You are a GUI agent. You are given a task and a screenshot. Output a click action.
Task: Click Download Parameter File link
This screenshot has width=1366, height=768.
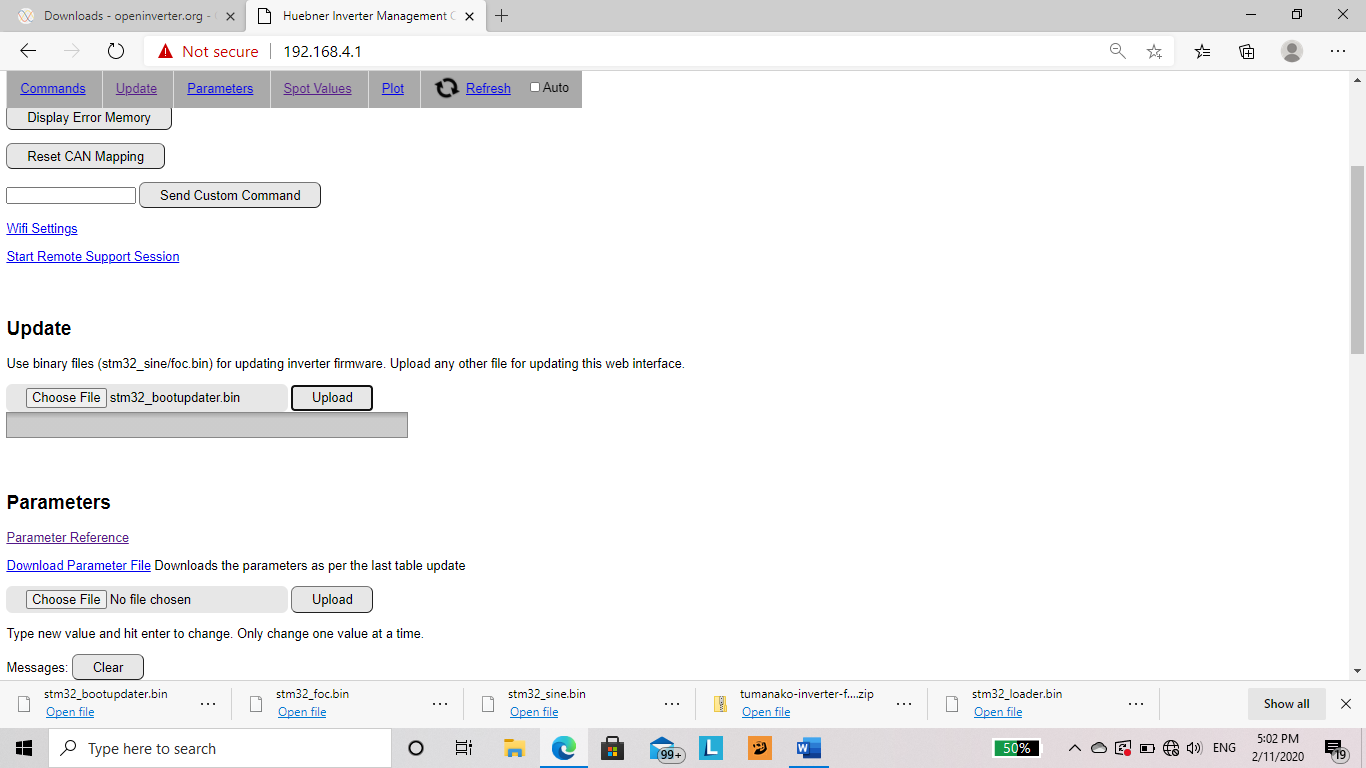[79, 565]
